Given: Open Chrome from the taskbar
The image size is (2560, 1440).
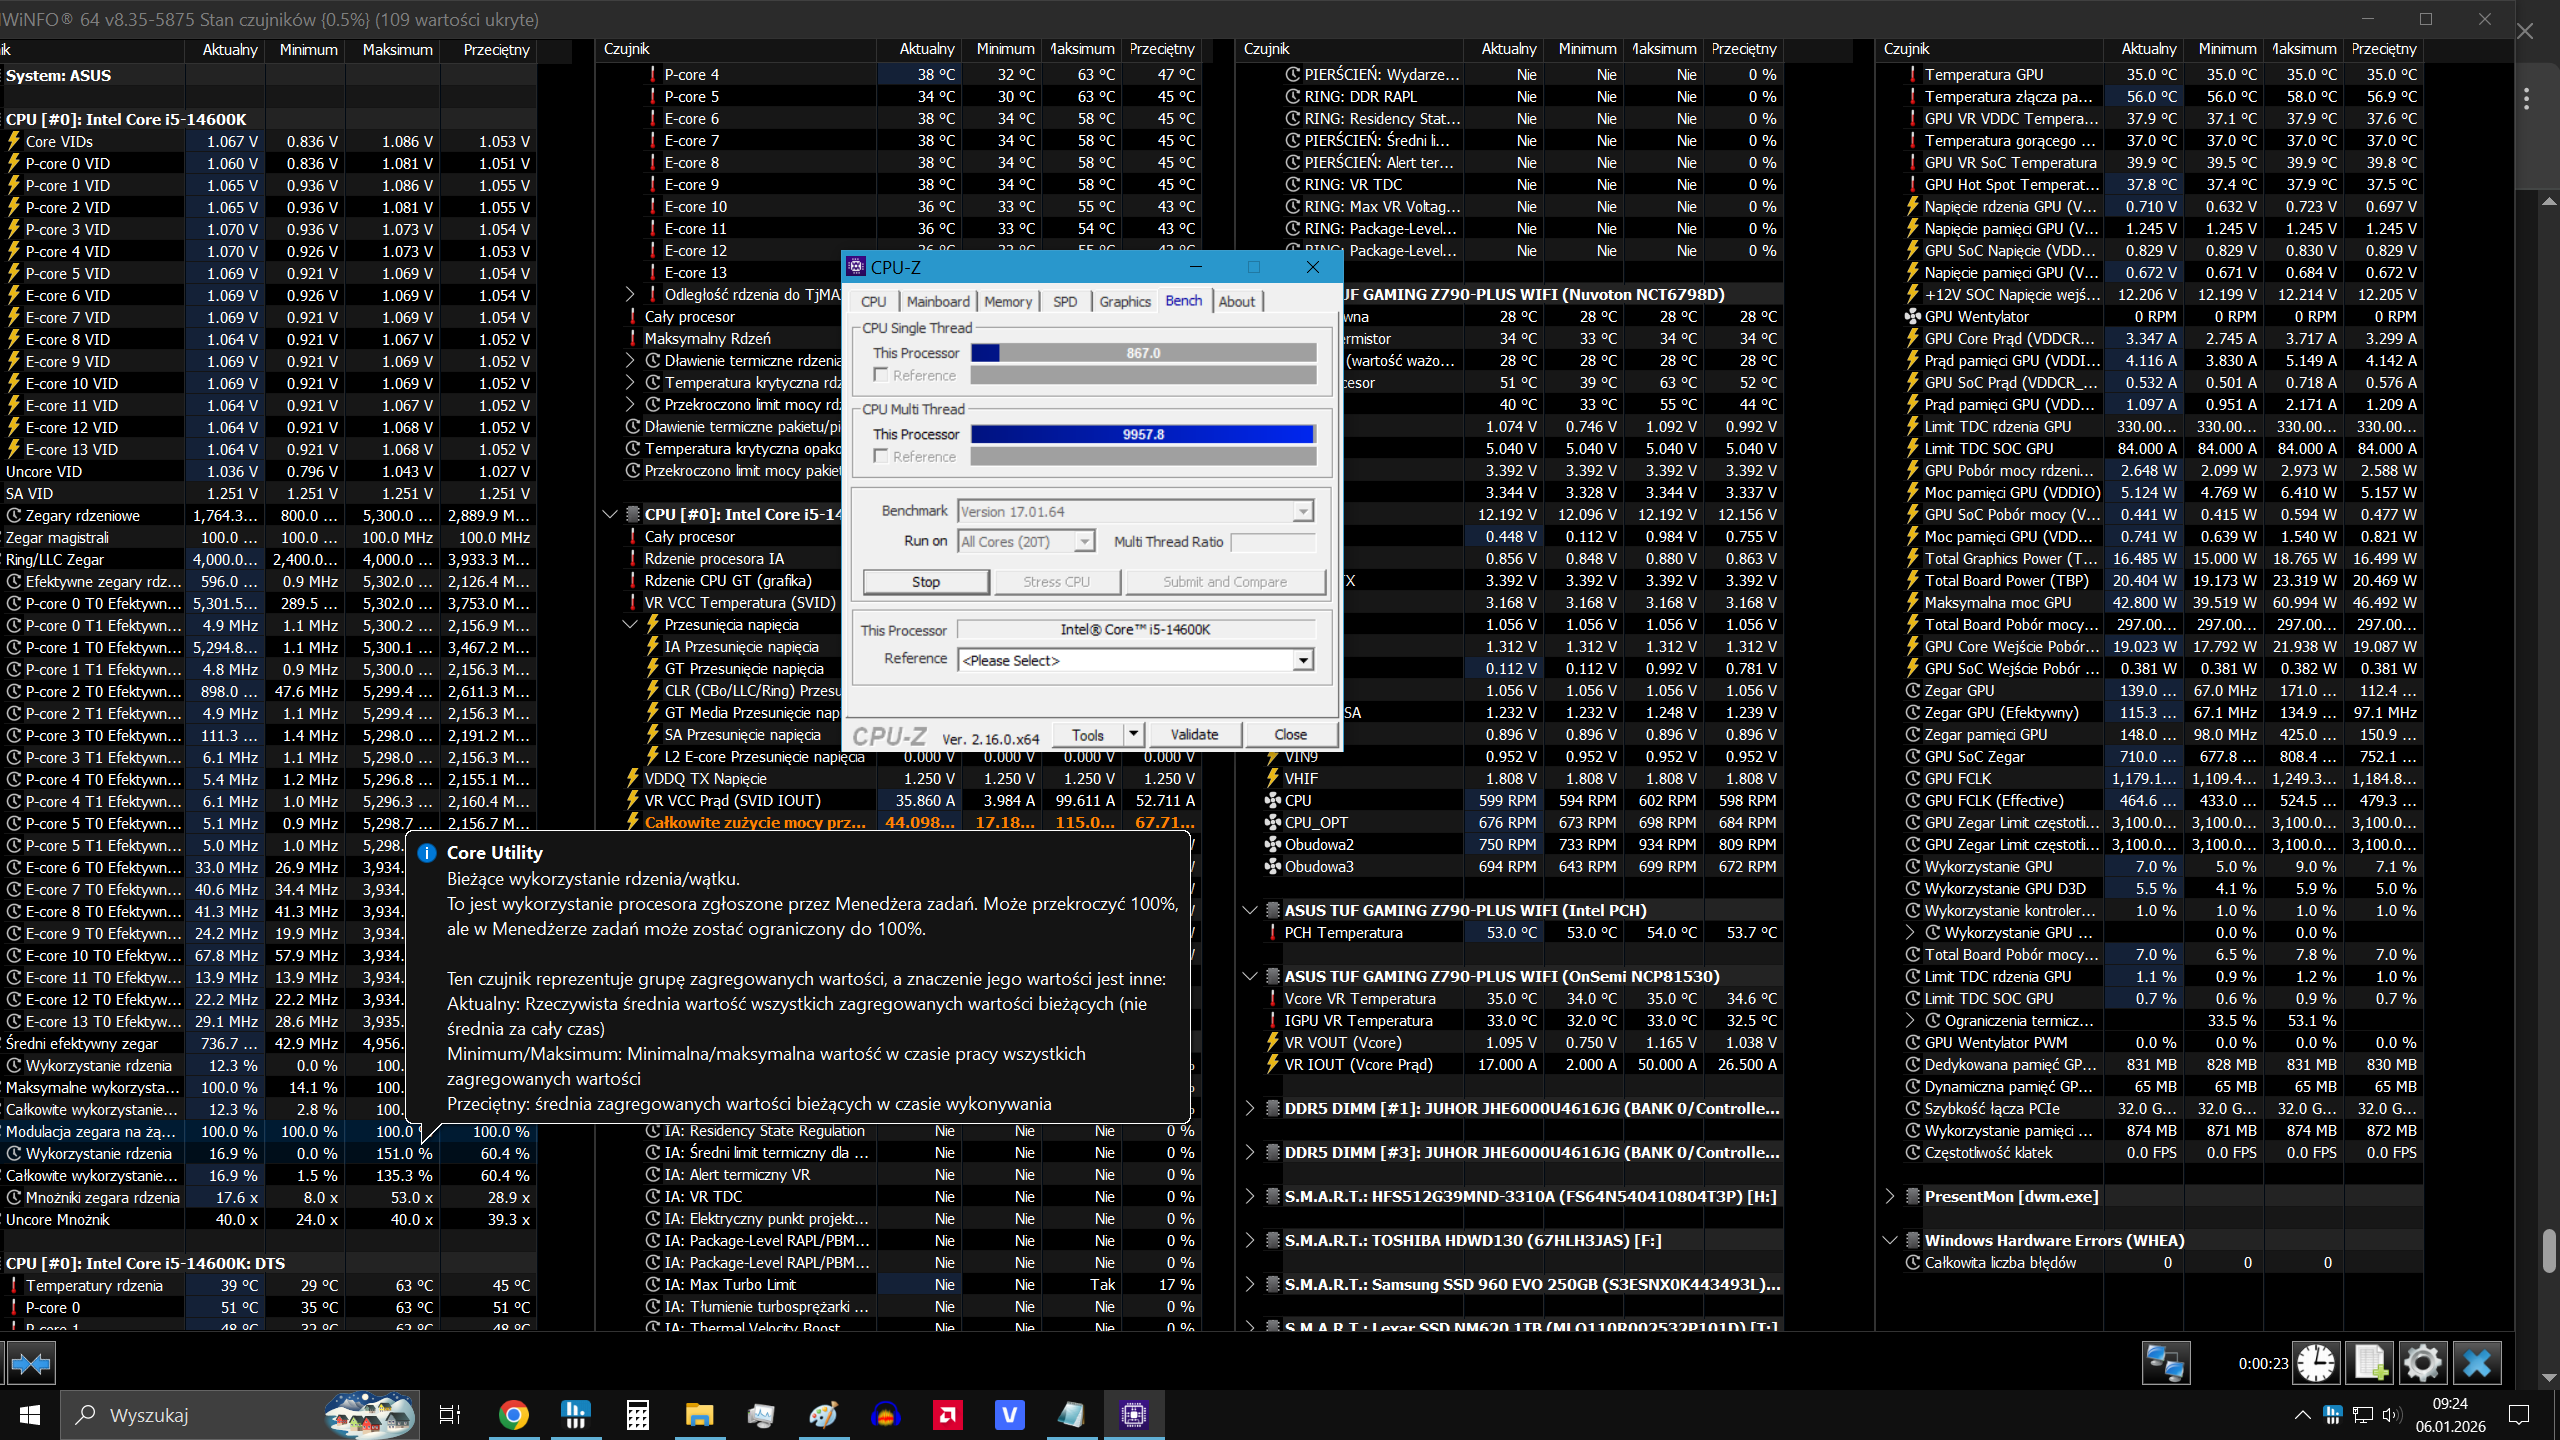Looking at the screenshot, I should [x=513, y=1415].
